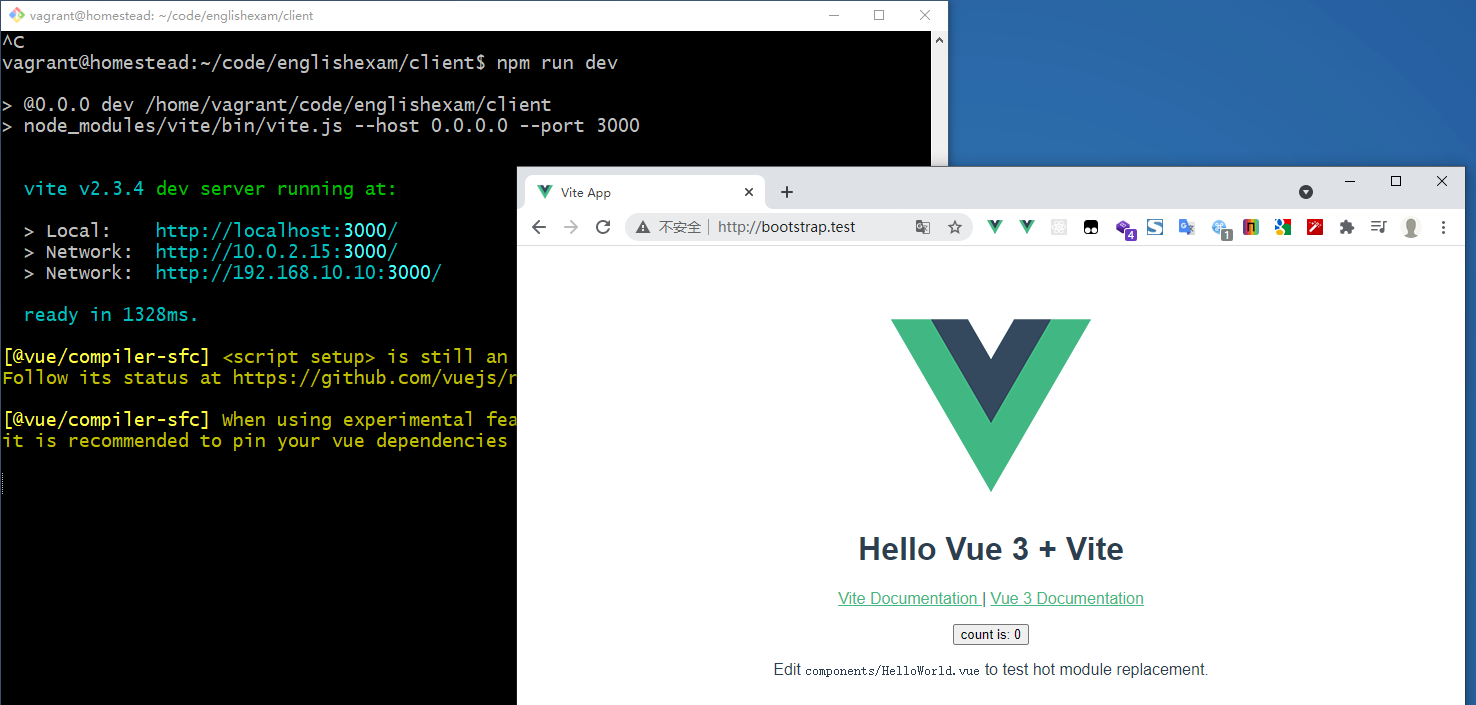Open the first Vue devtools extension icon
The width and height of the screenshot is (1476, 705).
tap(995, 227)
